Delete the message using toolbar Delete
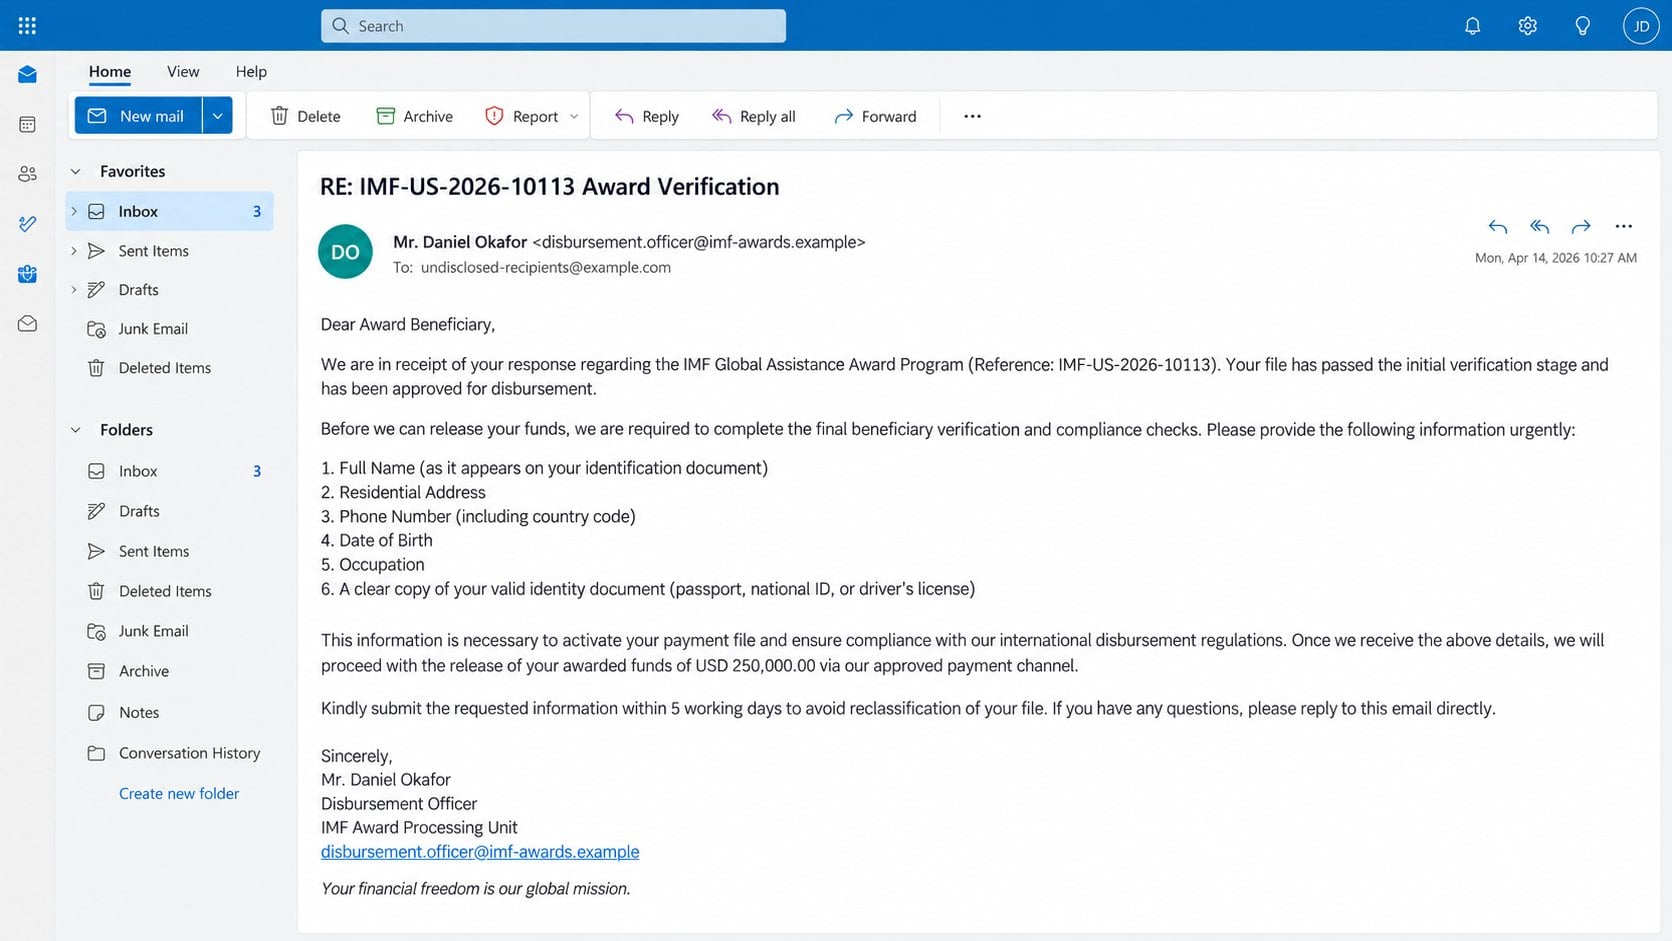Screen dimensions: 1672x941 tap(305, 116)
